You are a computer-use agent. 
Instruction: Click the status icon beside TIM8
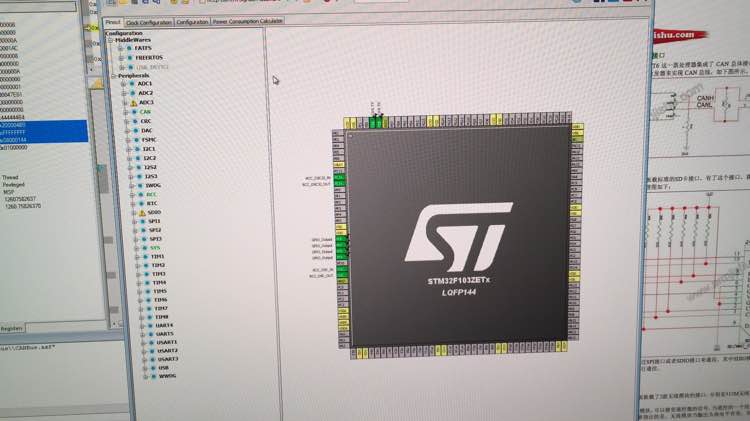150,317
